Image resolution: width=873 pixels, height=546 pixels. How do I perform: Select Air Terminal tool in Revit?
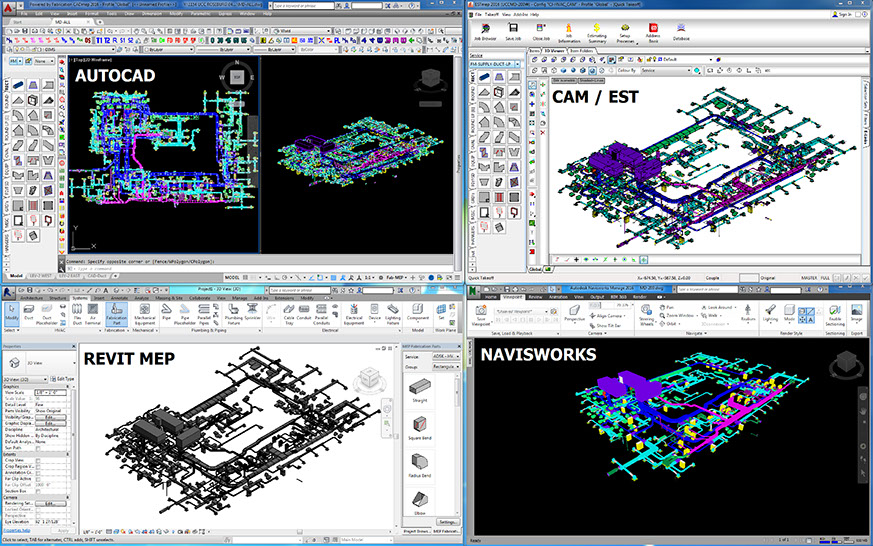tap(93, 314)
